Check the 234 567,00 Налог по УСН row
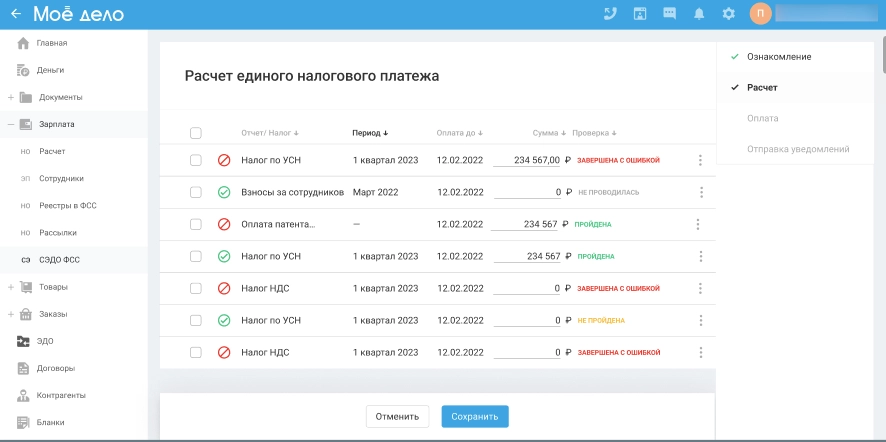 tap(196, 161)
